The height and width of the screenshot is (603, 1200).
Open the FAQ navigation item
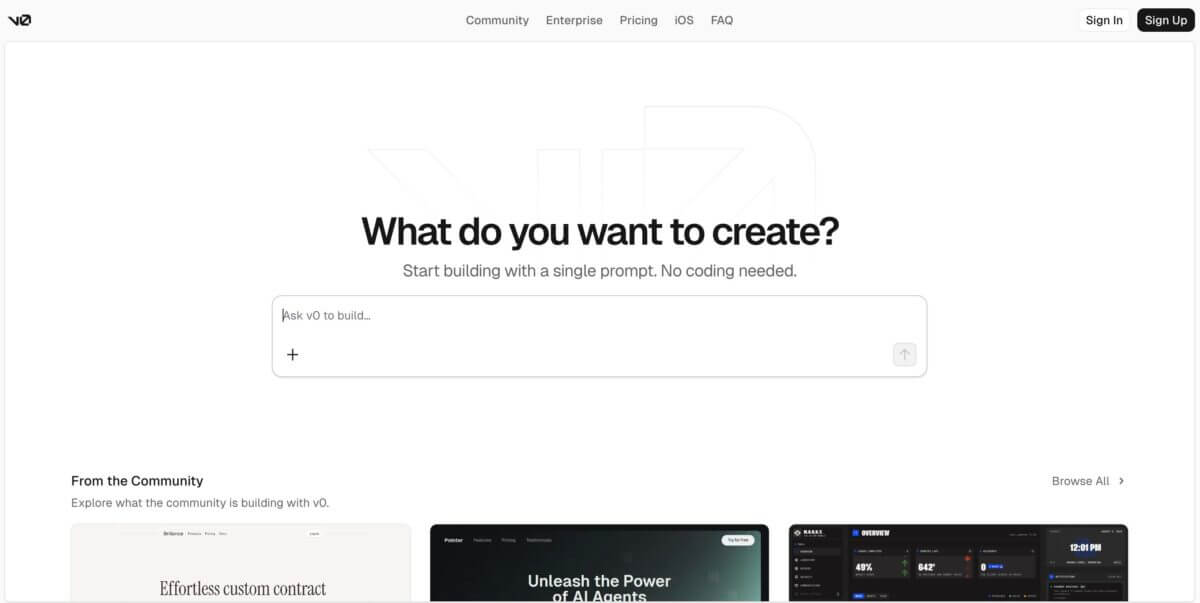tap(722, 20)
